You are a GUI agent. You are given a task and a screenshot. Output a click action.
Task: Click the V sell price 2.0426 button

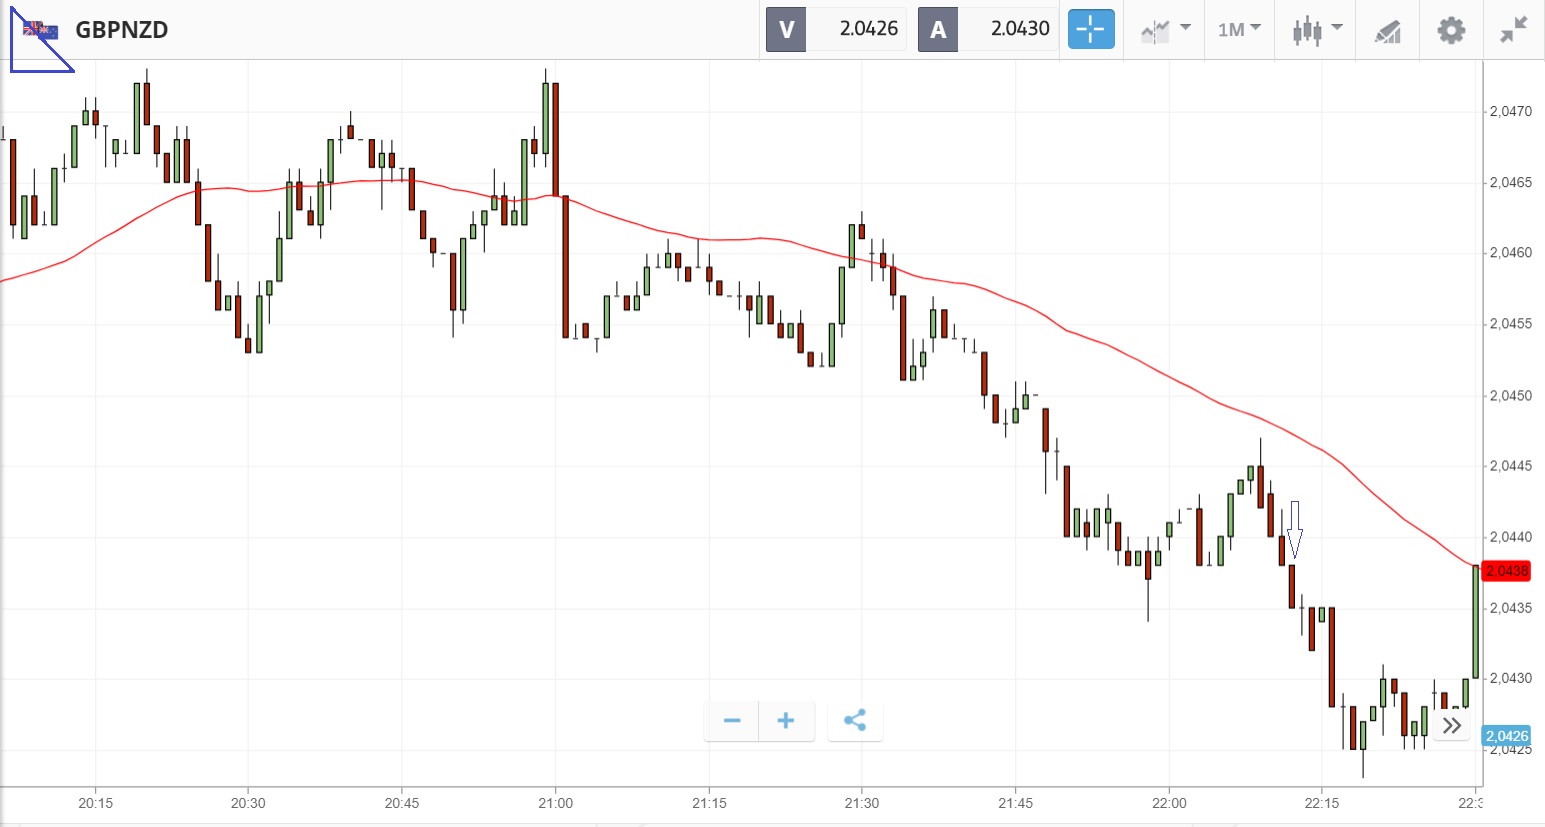click(836, 29)
